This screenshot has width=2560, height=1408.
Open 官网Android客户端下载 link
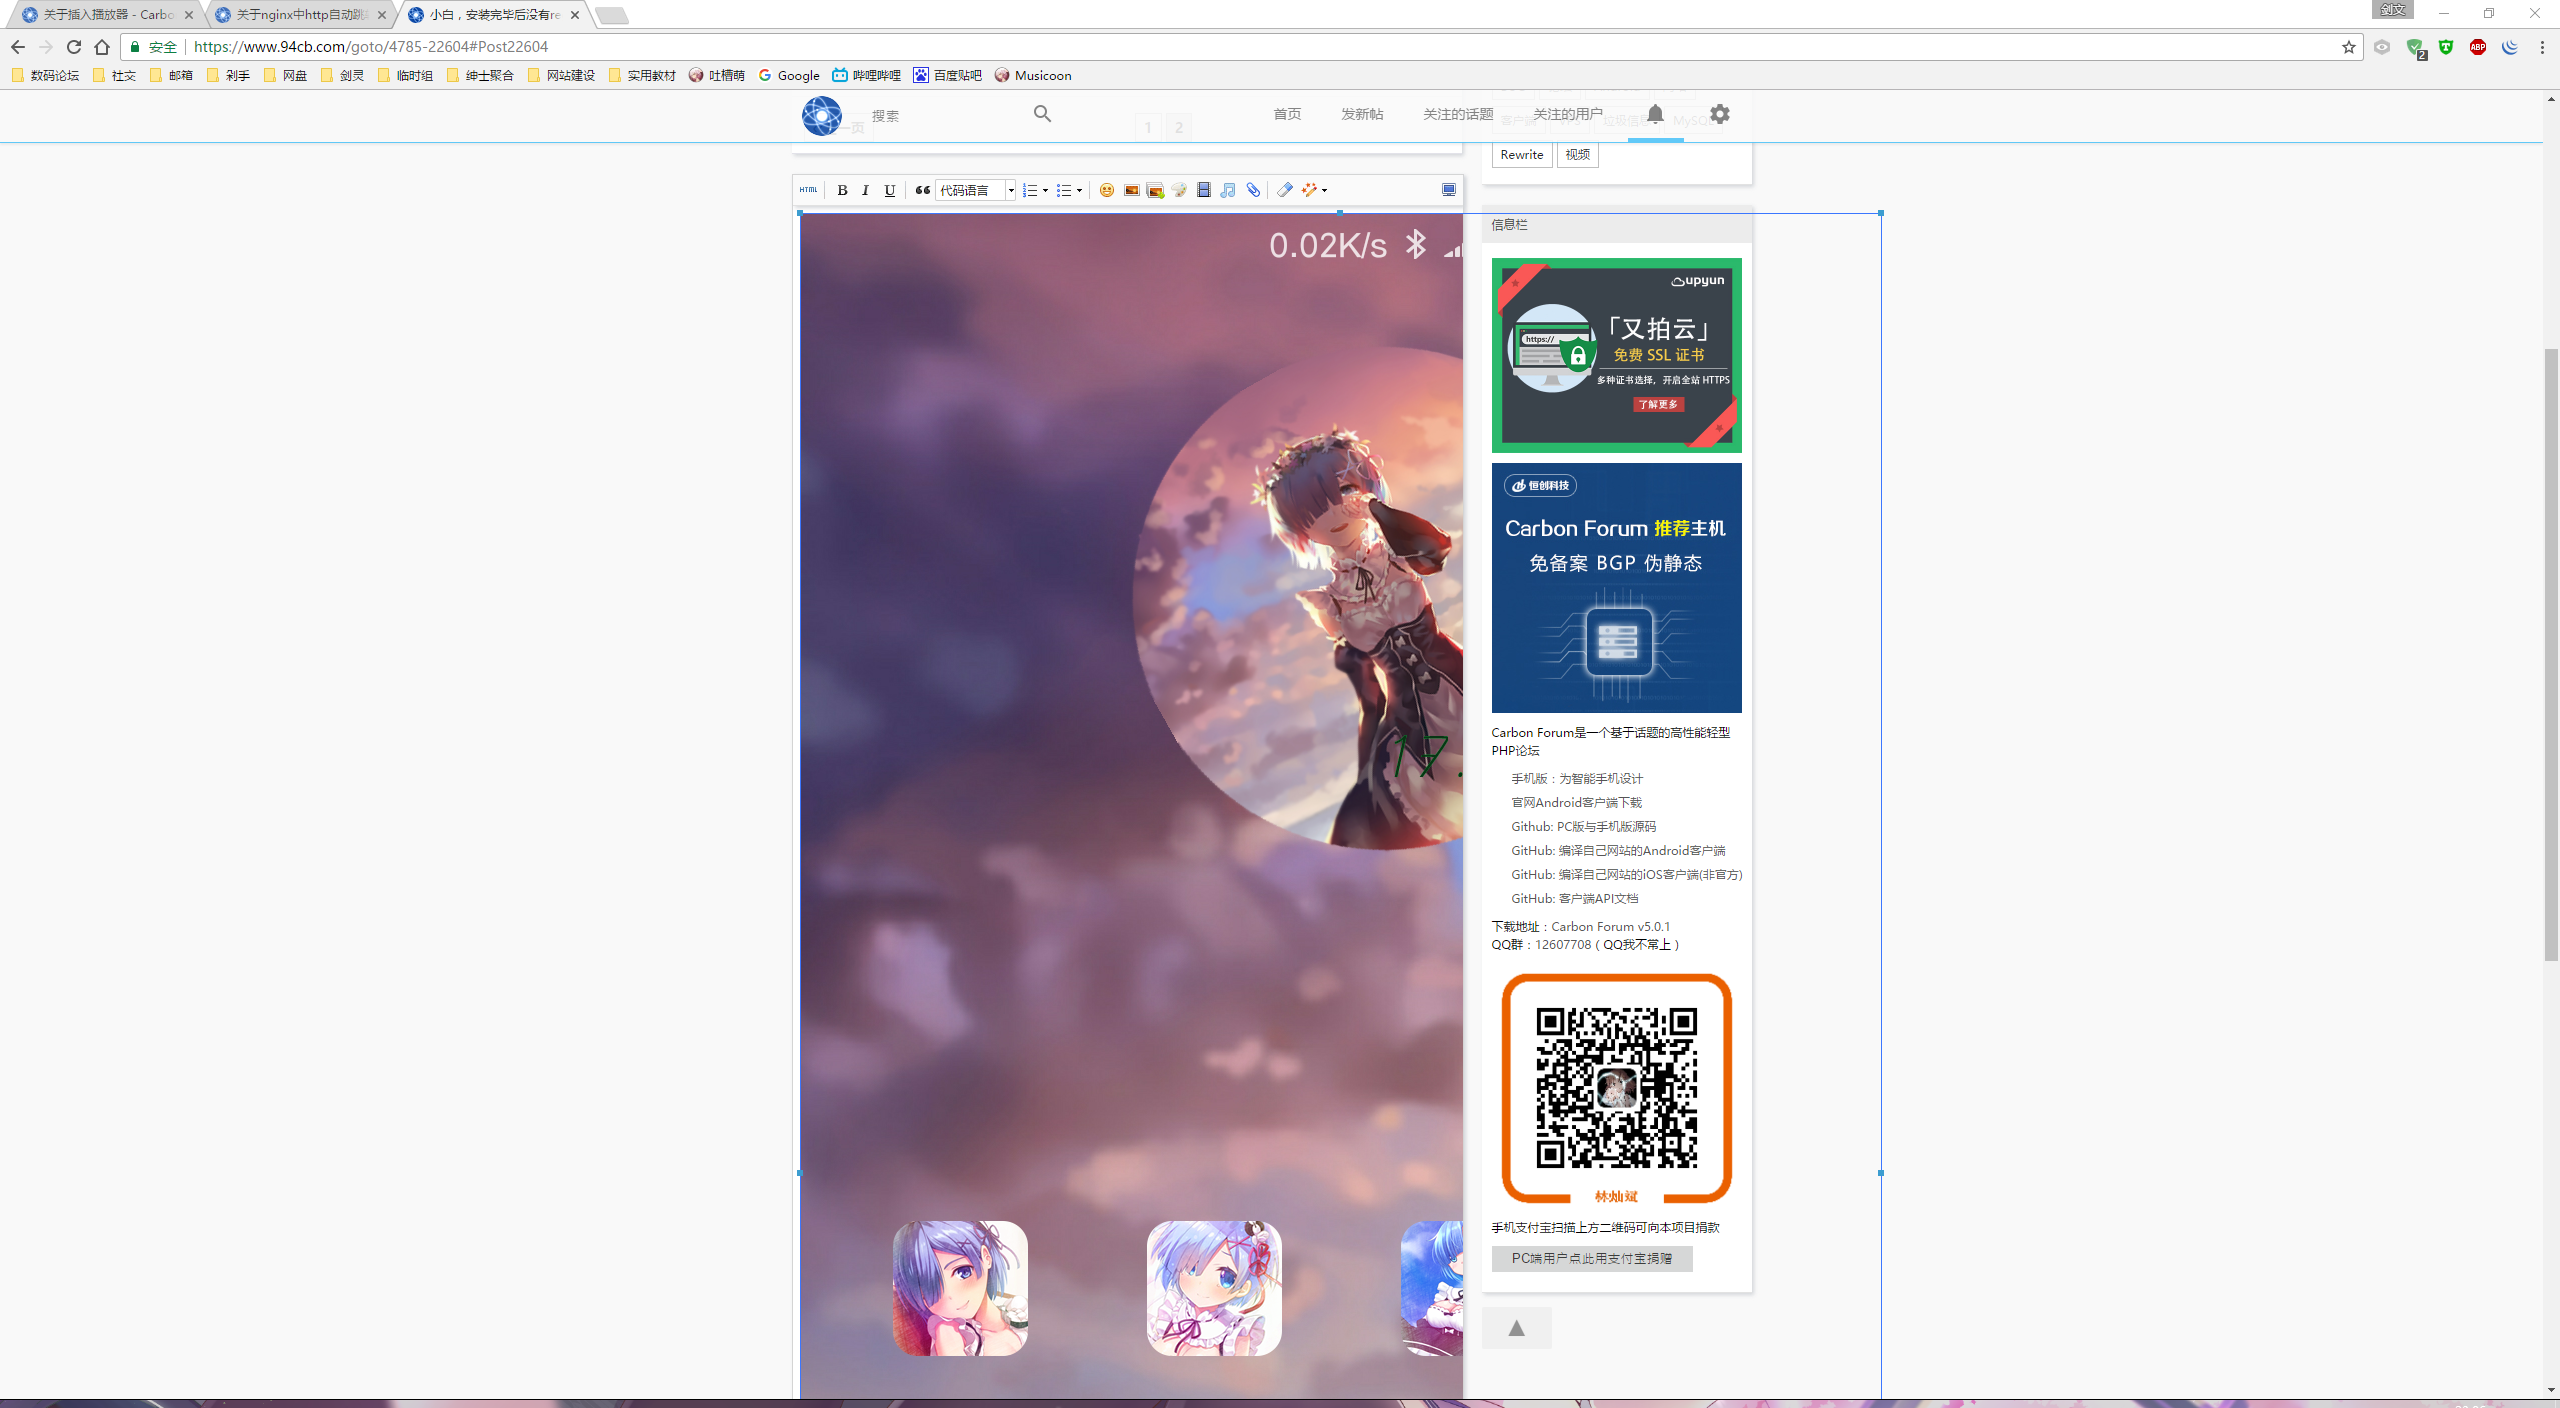(1576, 802)
